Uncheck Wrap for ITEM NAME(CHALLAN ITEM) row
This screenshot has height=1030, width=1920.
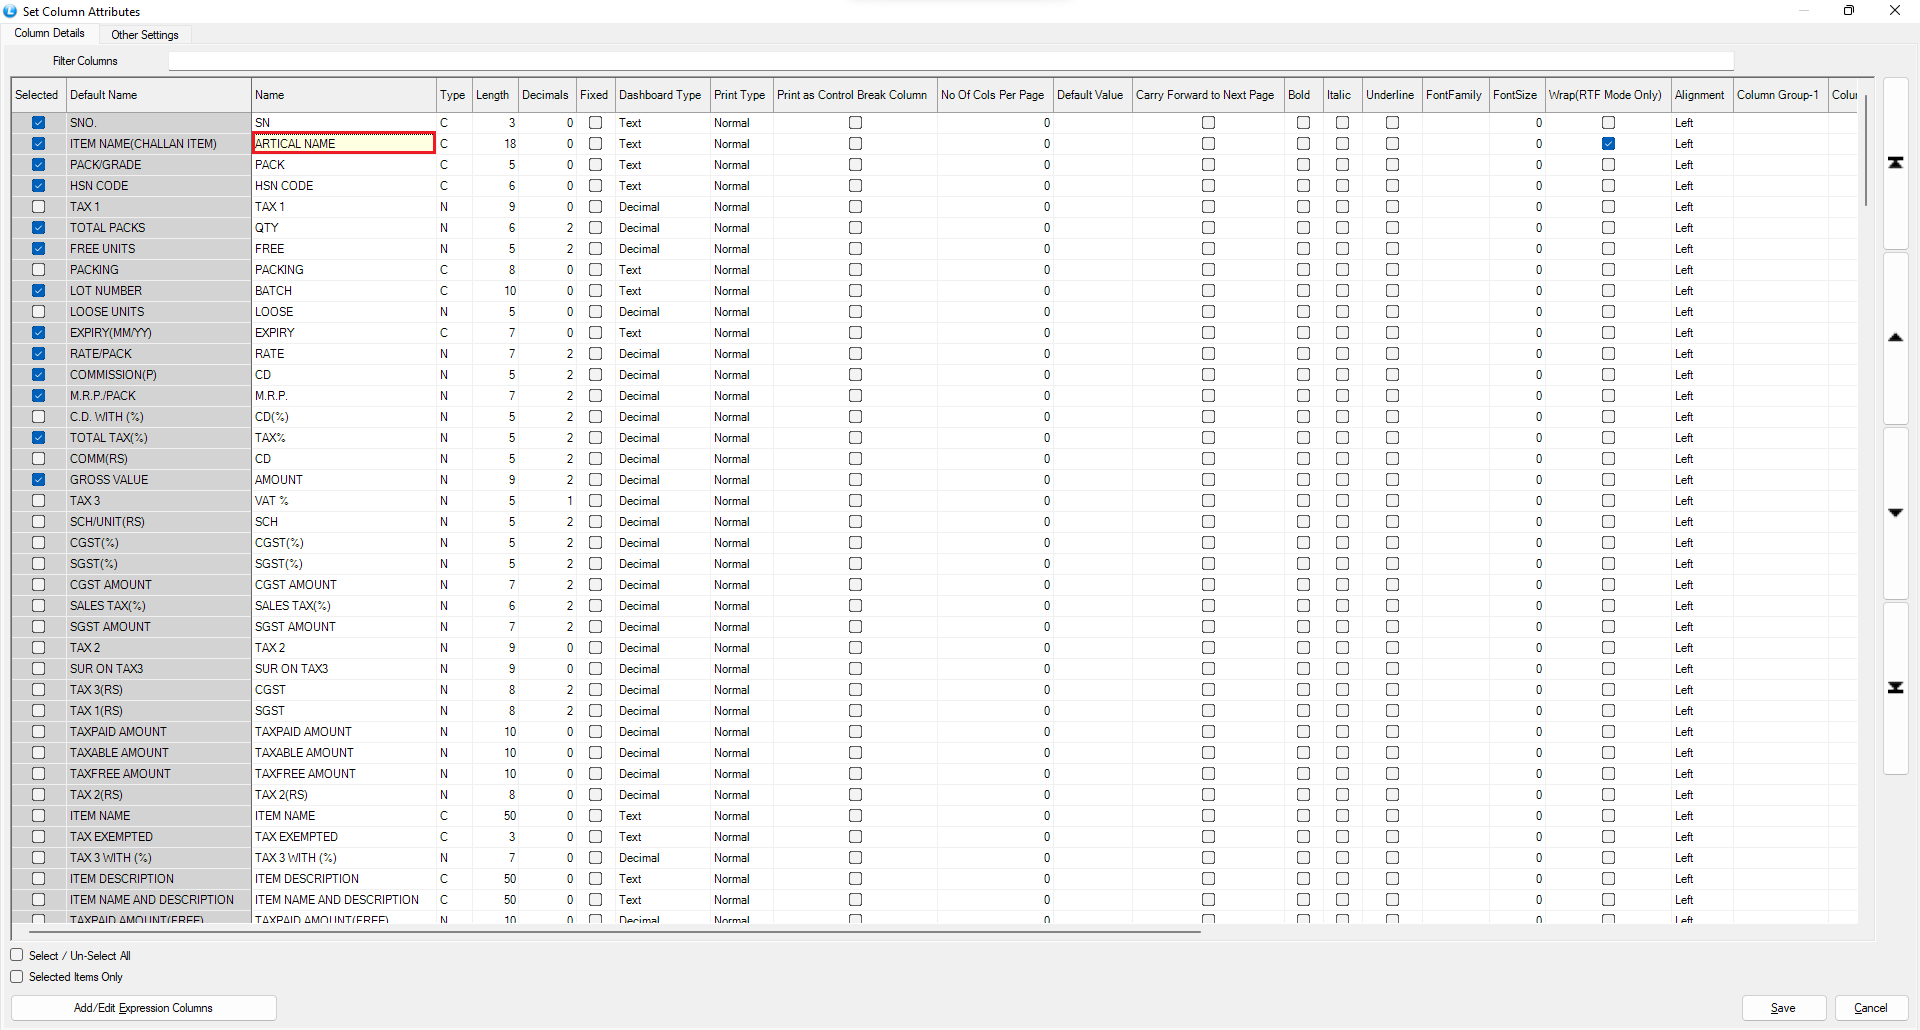click(x=1608, y=144)
